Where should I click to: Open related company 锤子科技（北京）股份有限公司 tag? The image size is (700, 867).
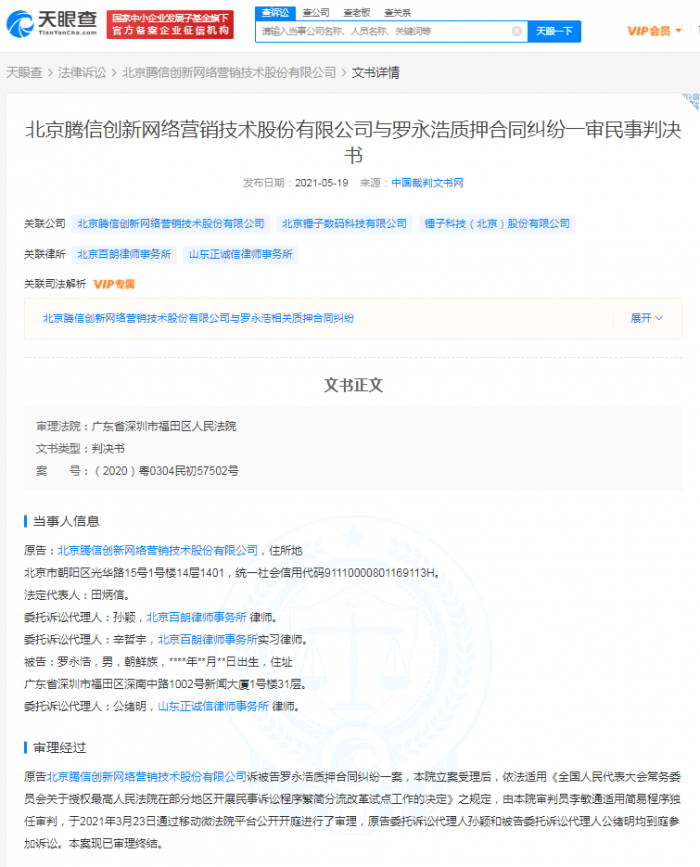pos(497,224)
